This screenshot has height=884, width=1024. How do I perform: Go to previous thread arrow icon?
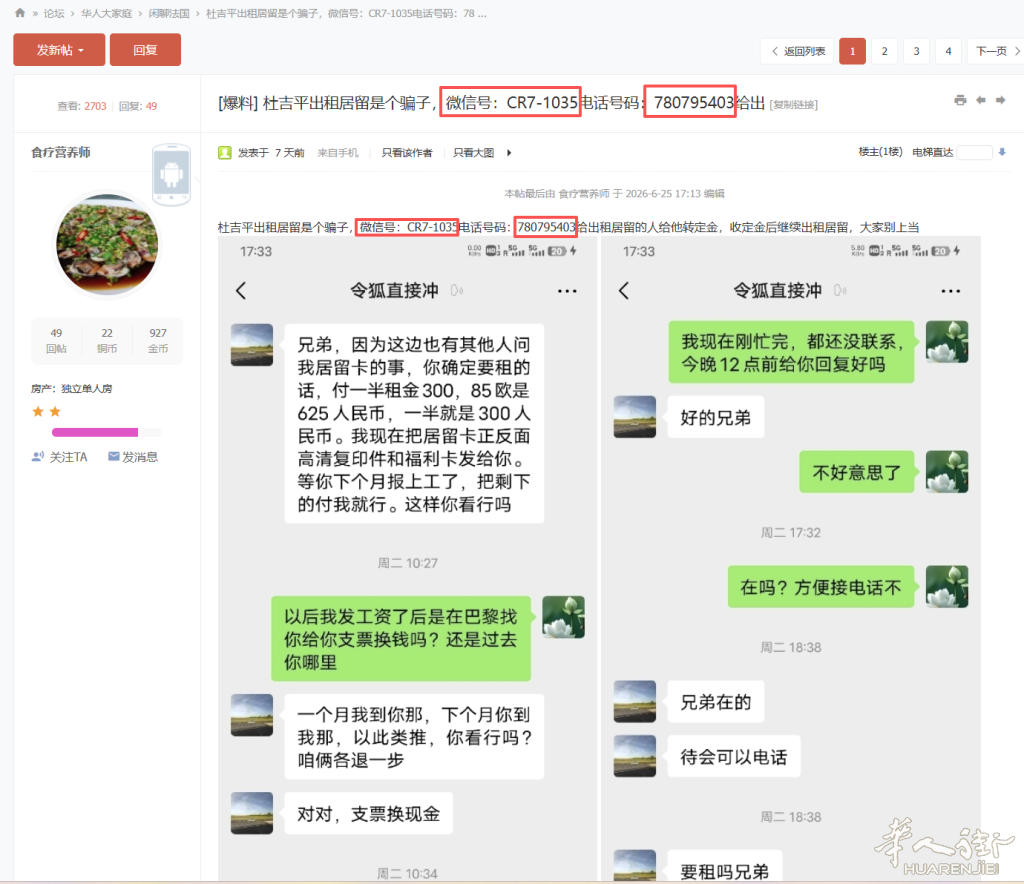click(980, 100)
